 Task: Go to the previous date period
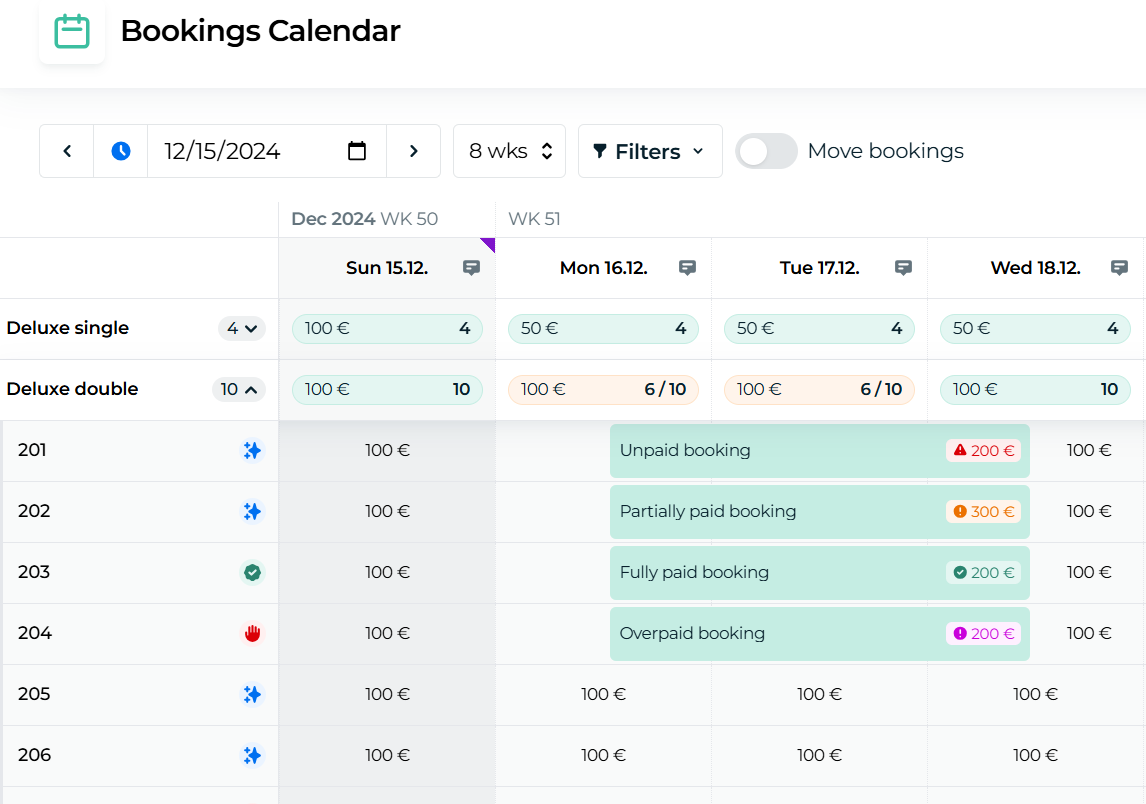[x=67, y=151]
